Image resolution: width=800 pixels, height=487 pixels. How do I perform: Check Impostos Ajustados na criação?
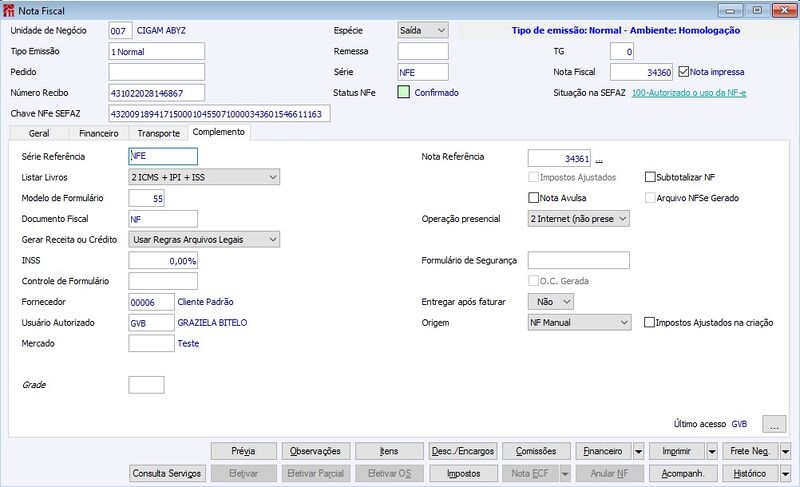[x=649, y=322]
